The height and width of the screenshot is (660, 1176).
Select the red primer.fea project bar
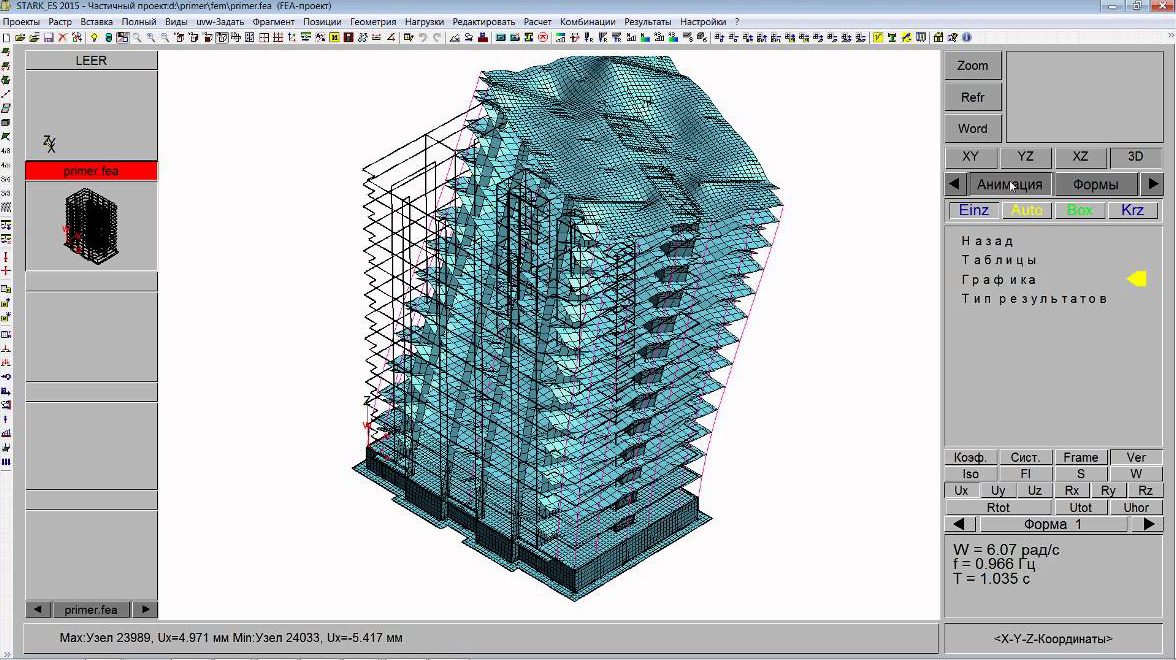[x=91, y=171]
